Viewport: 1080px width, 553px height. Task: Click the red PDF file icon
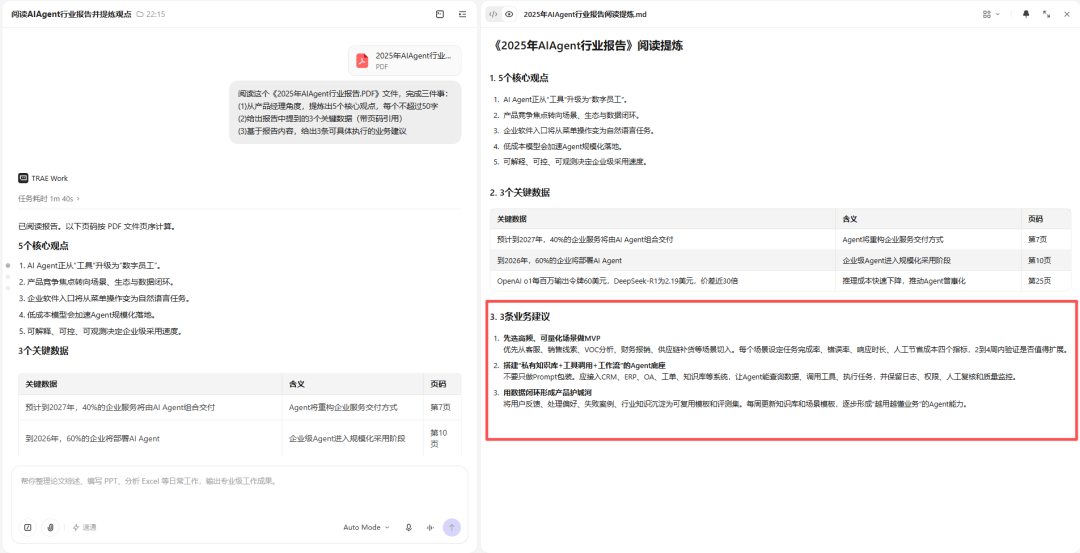click(362, 61)
